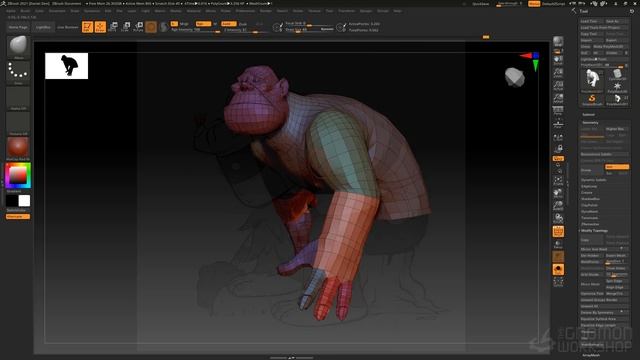Click the Frame icon in right shelf
This screenshot has width=640, height=360.
[x=558, y=181]
